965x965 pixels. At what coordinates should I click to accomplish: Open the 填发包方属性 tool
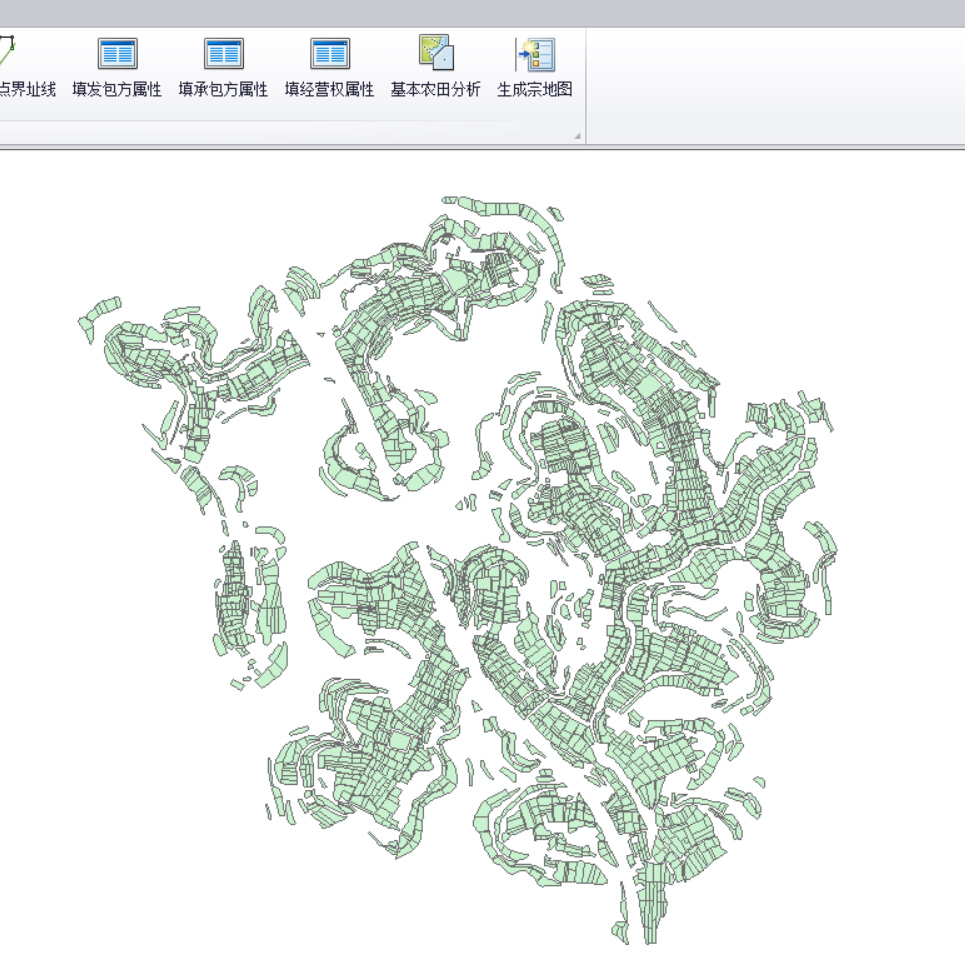point(117,68)
